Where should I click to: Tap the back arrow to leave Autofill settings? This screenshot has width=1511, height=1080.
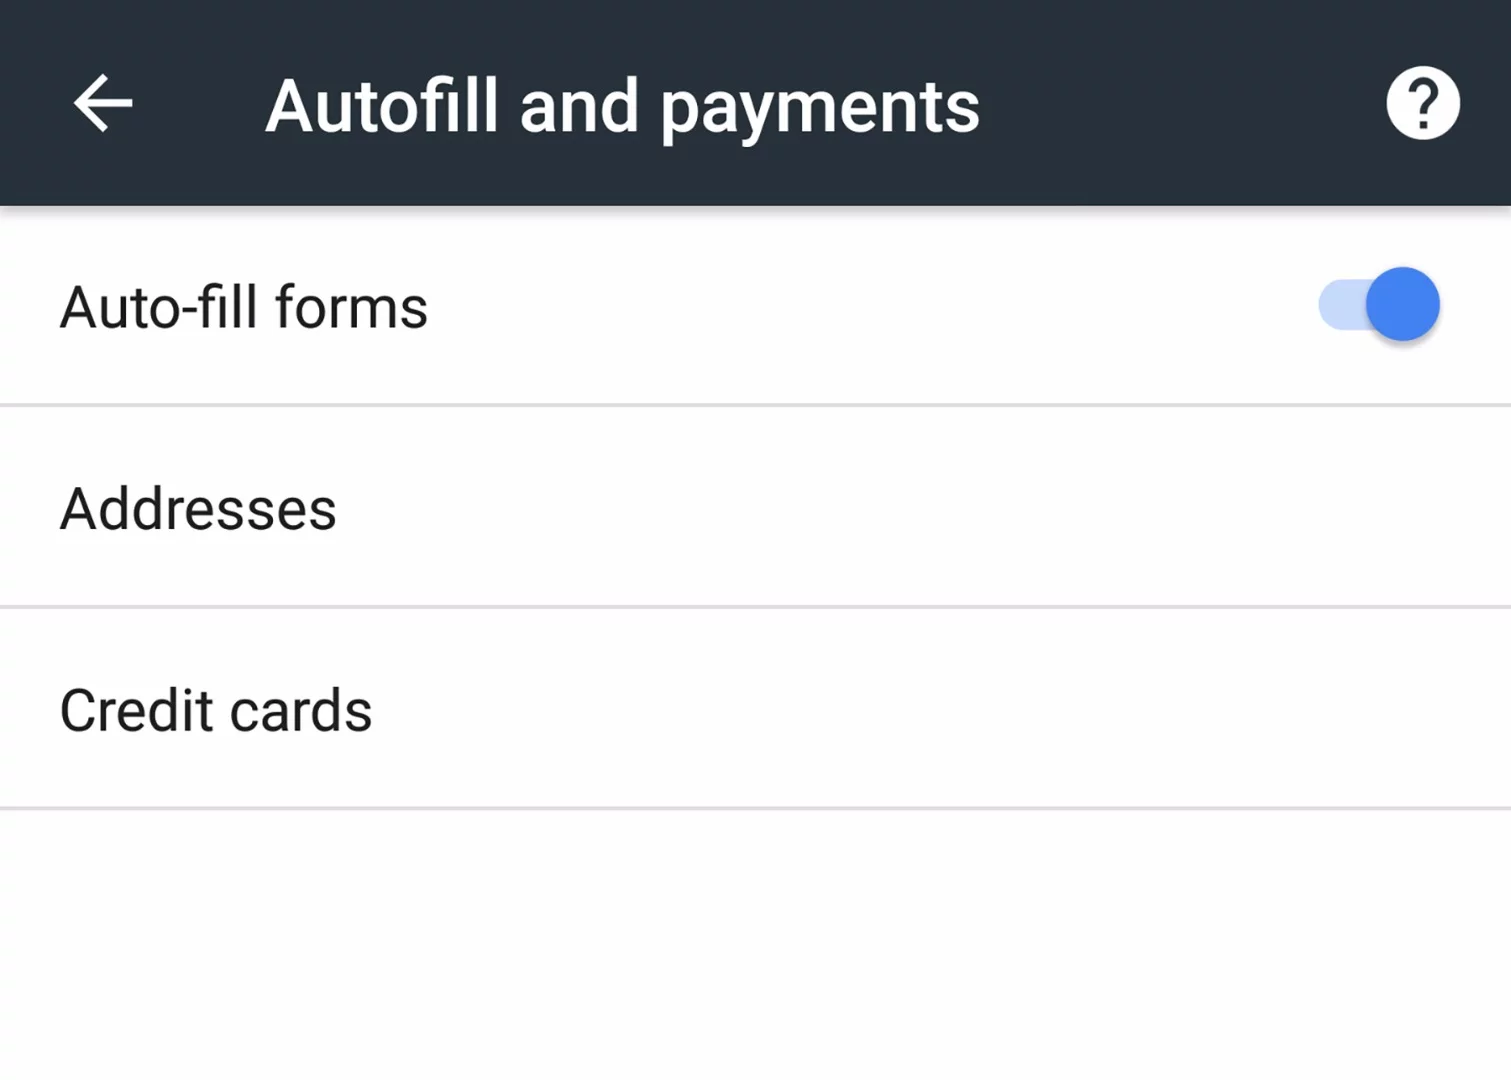coord(103,103)
